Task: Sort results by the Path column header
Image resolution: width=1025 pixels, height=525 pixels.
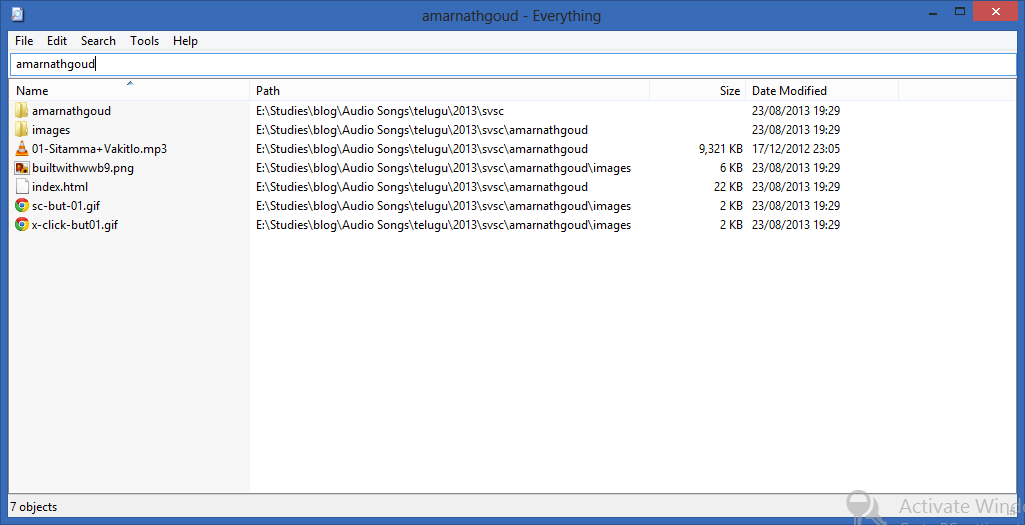Action: click(450, 91)
